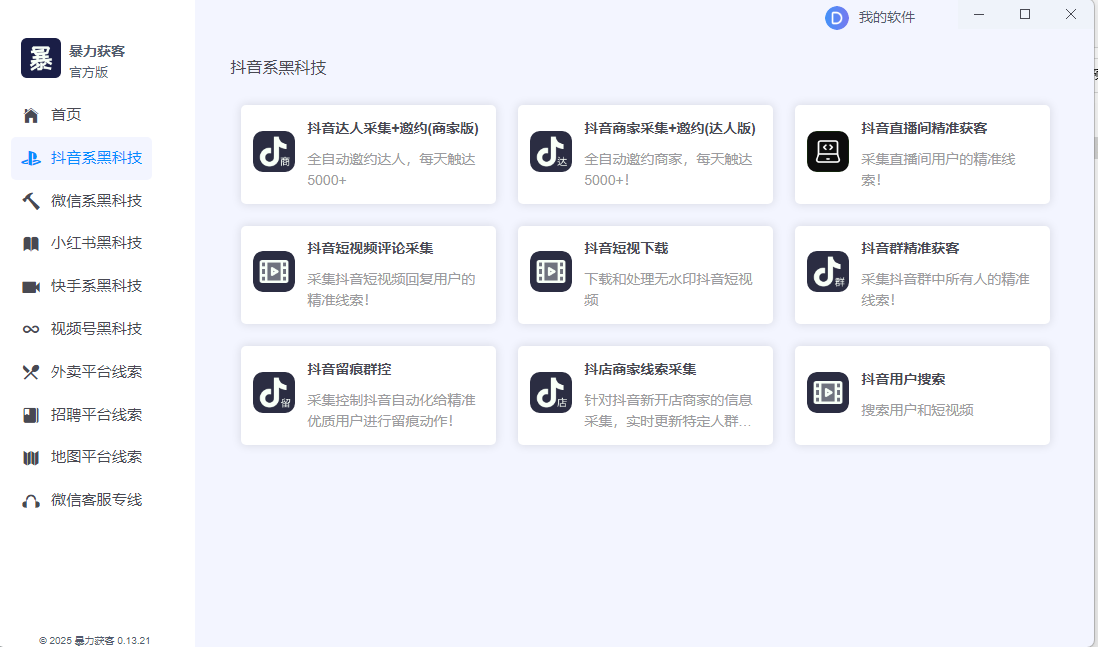Viewport: 1098px width, 647px height.
Task: Click the 暴力获客 app logo icon
Action: (x=41, y=58)
